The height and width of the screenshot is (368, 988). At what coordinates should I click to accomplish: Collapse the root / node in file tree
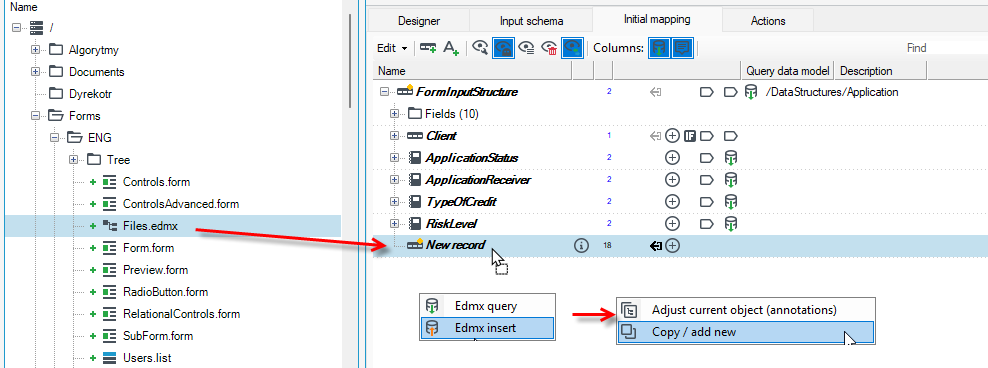point(16,27)
